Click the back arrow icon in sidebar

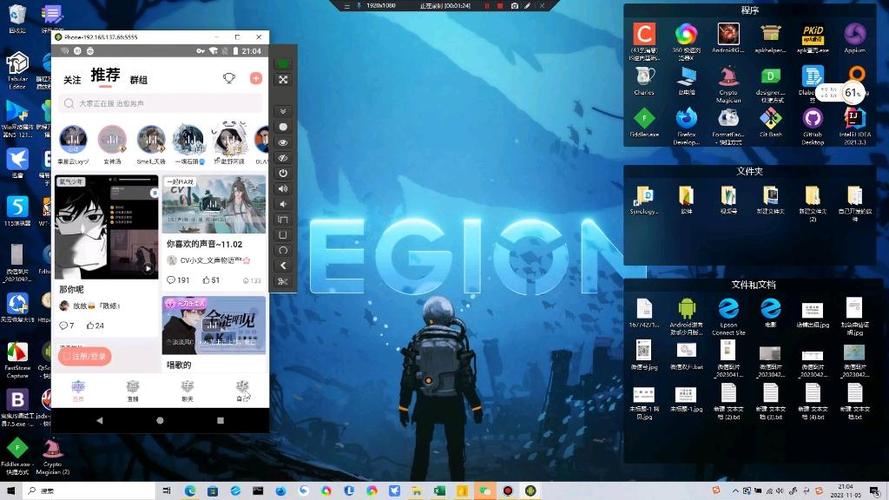(283, 265)
